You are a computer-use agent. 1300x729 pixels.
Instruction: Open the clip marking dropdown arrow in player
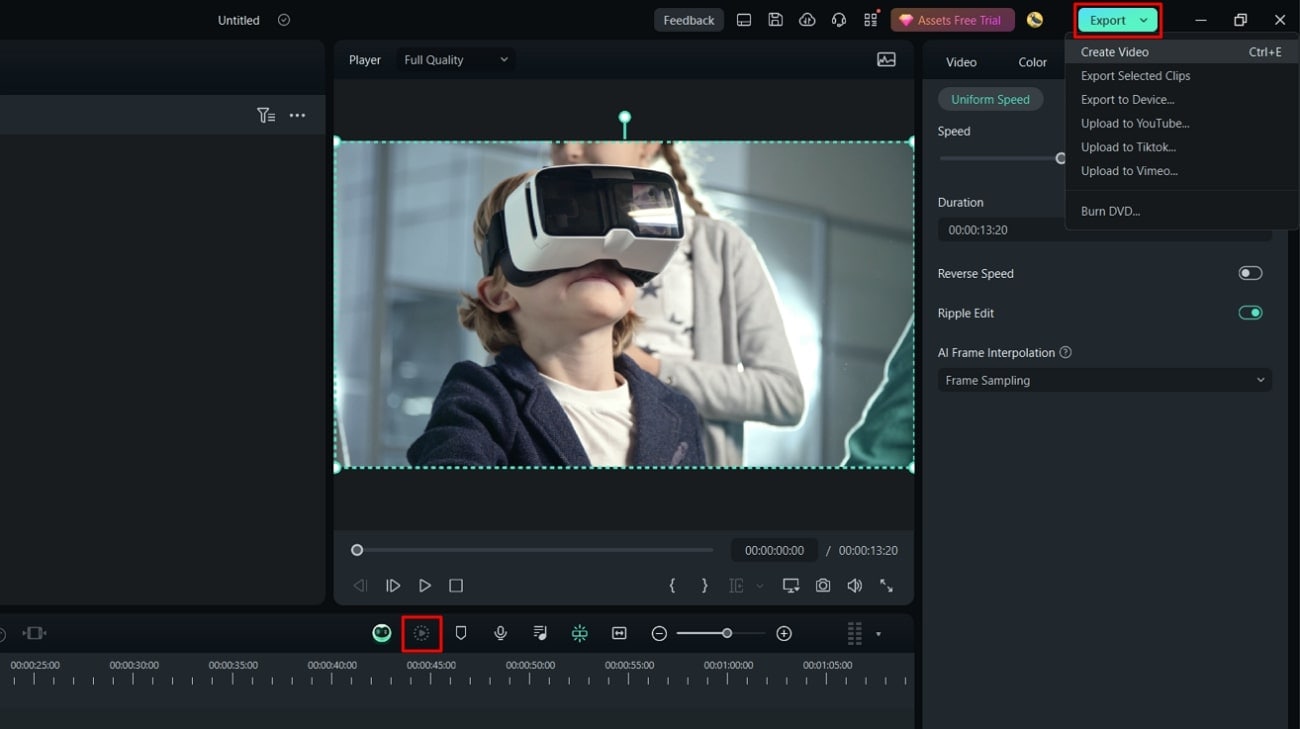pyautogui.click(x=760, y=586)
